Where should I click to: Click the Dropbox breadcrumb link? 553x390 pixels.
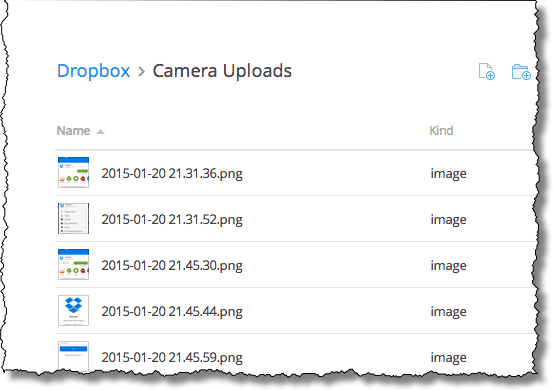93,71
